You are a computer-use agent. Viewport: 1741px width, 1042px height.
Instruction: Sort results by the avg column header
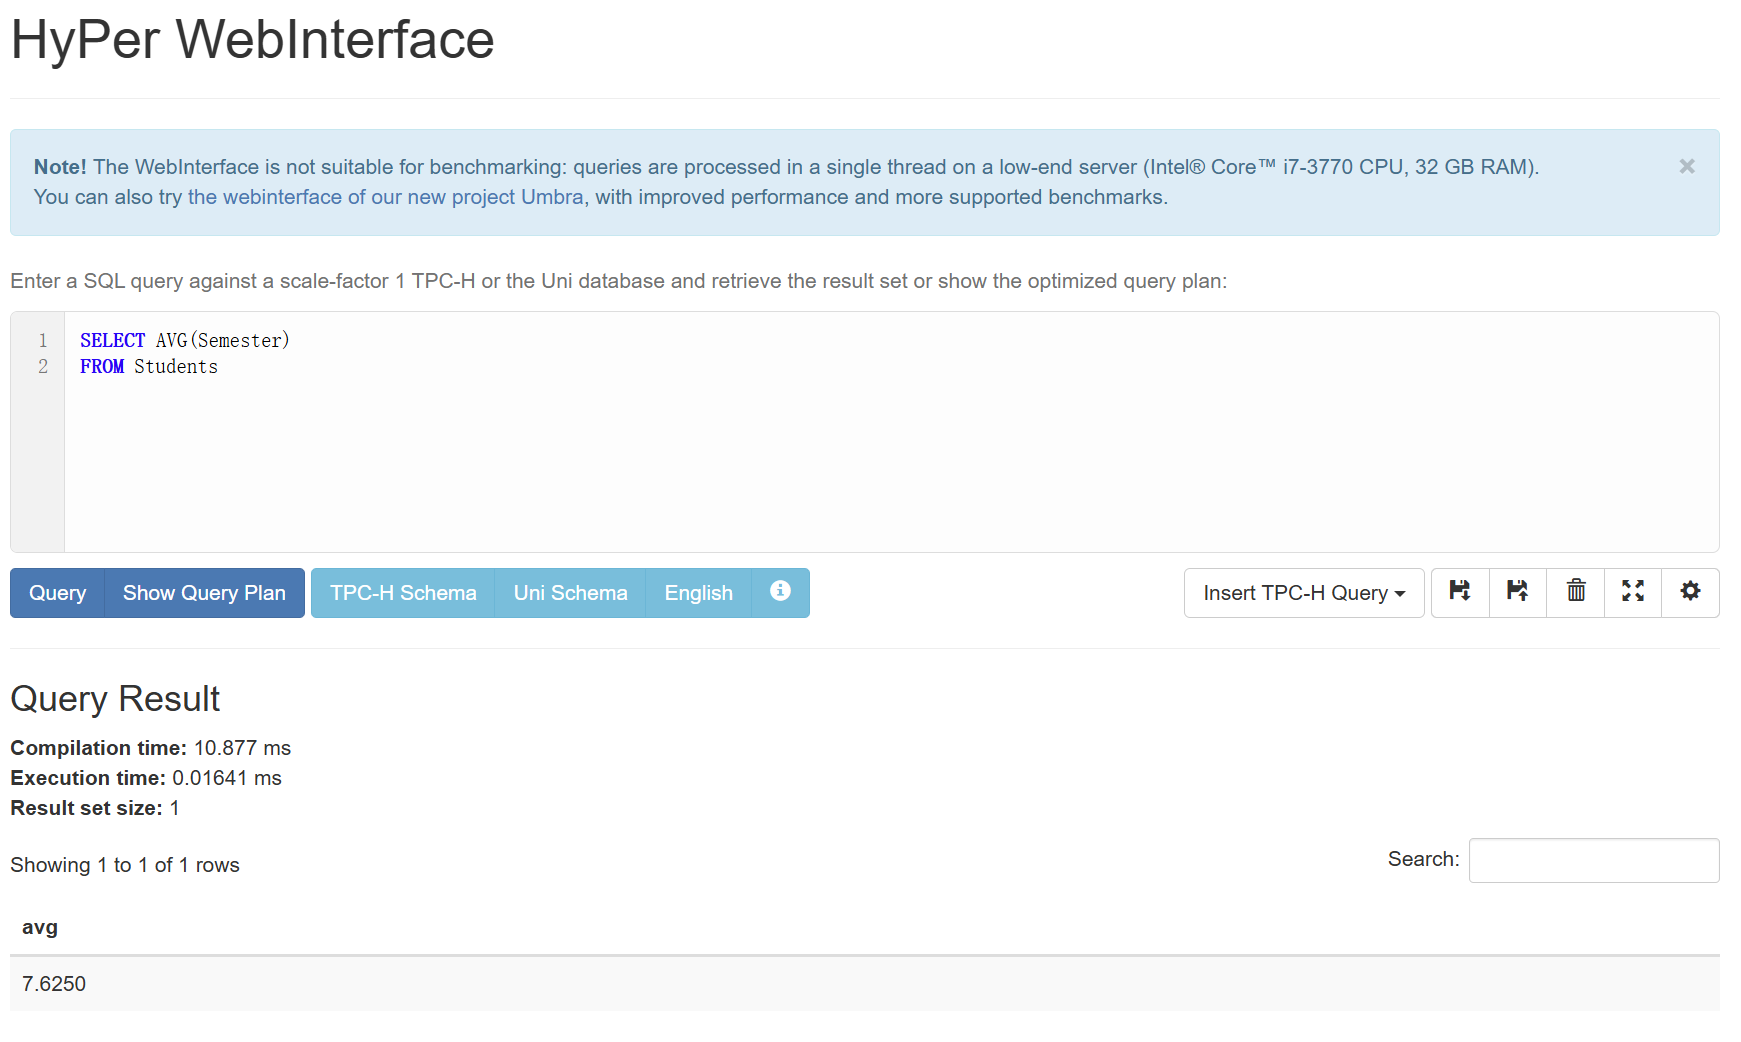point(40,927)
